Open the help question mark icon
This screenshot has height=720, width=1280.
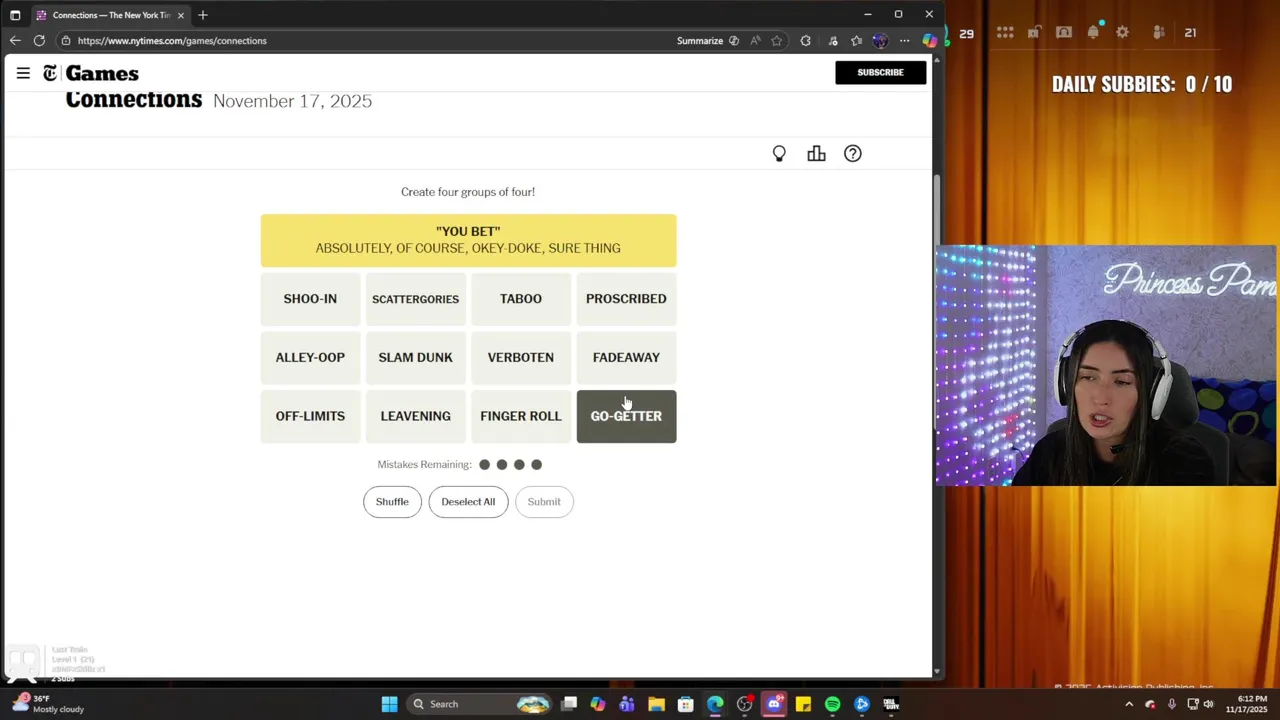pos(852,154)
